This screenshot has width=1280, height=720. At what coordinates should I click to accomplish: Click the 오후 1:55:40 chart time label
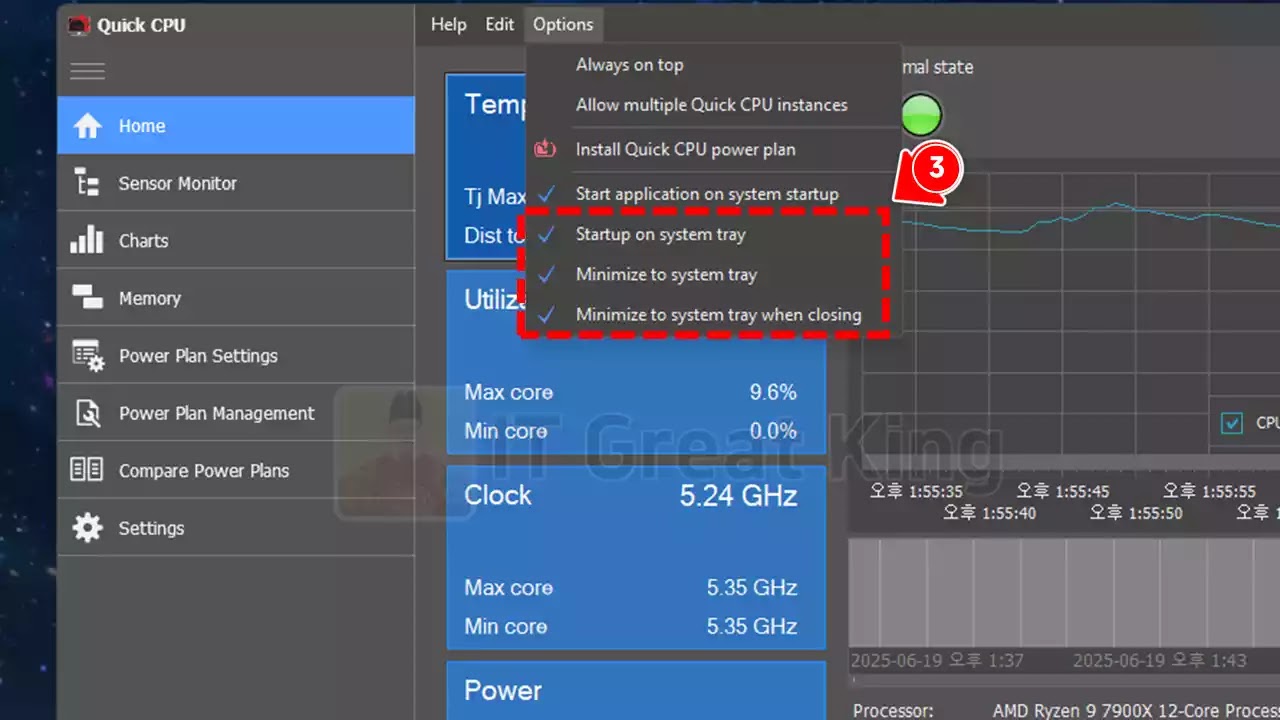(x=990, y=513)
